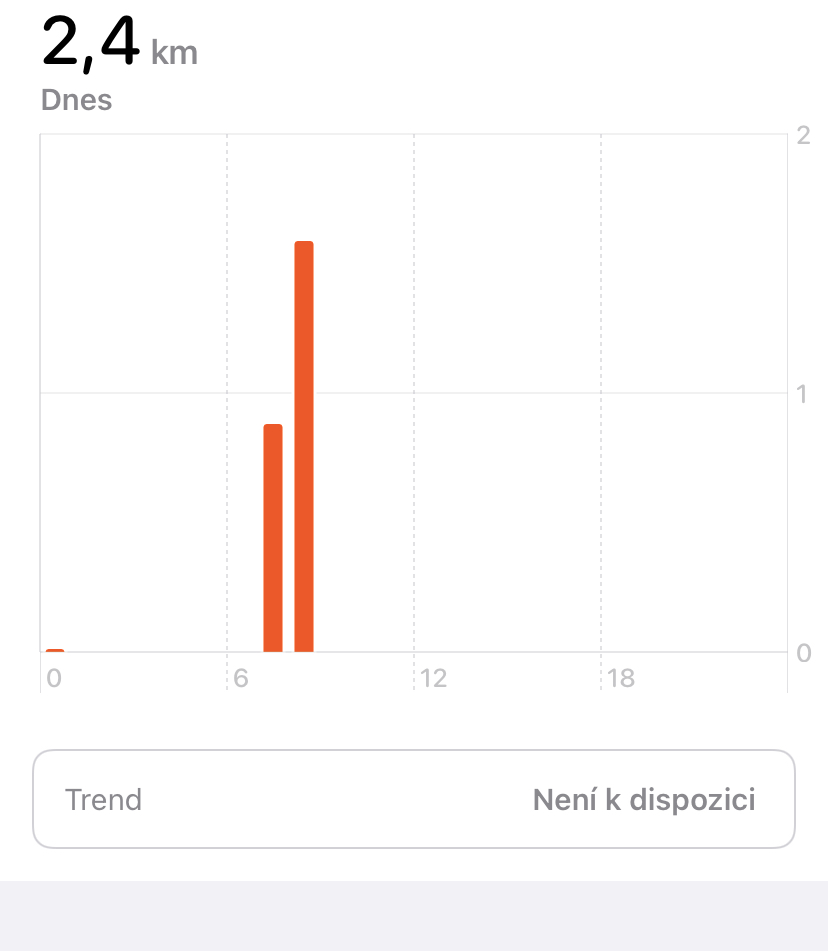Select the 6 hour label on the axis
This screenshot has width=828, height=951.
point(241,678)
